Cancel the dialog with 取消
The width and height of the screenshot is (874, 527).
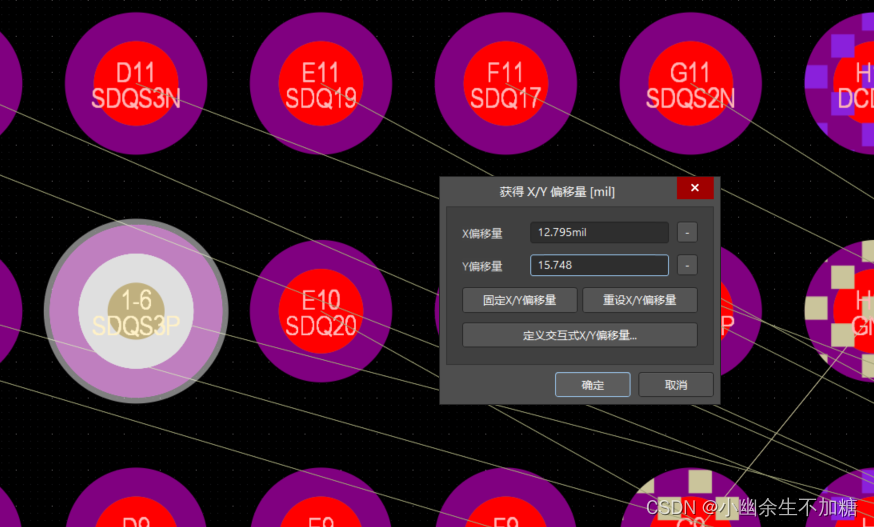676,385
